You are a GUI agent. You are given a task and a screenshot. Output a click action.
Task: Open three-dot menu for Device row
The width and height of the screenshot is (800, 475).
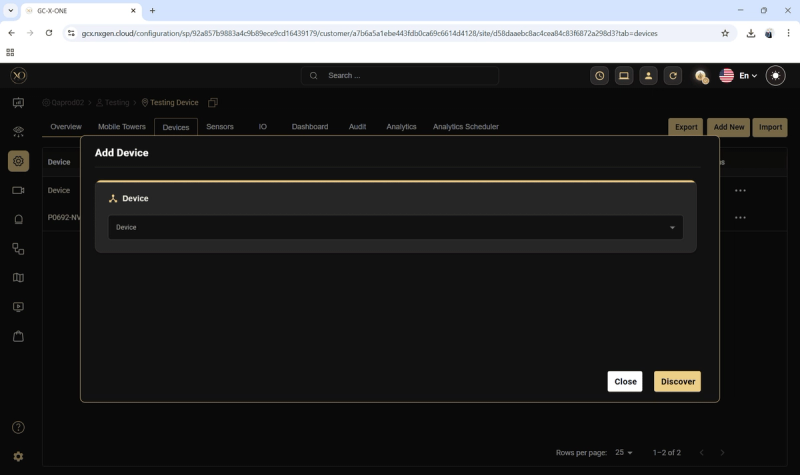[740, 190]
